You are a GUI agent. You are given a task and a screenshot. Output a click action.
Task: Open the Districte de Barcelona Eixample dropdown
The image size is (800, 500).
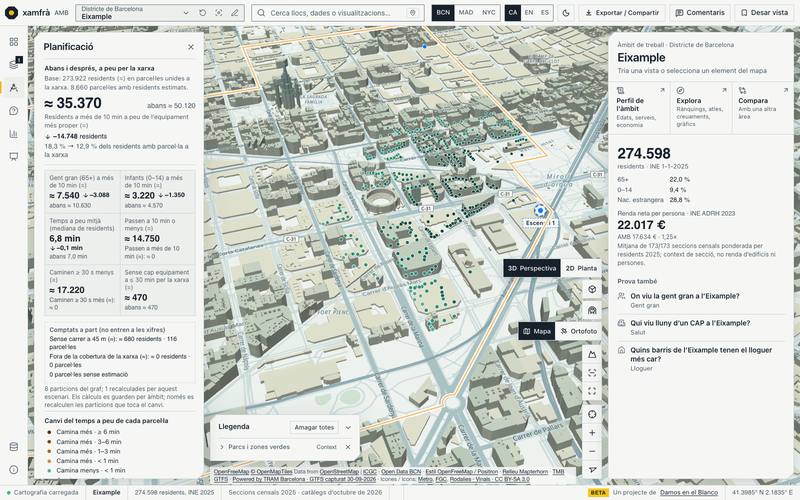pyautogui.click(x=135, y=13)
